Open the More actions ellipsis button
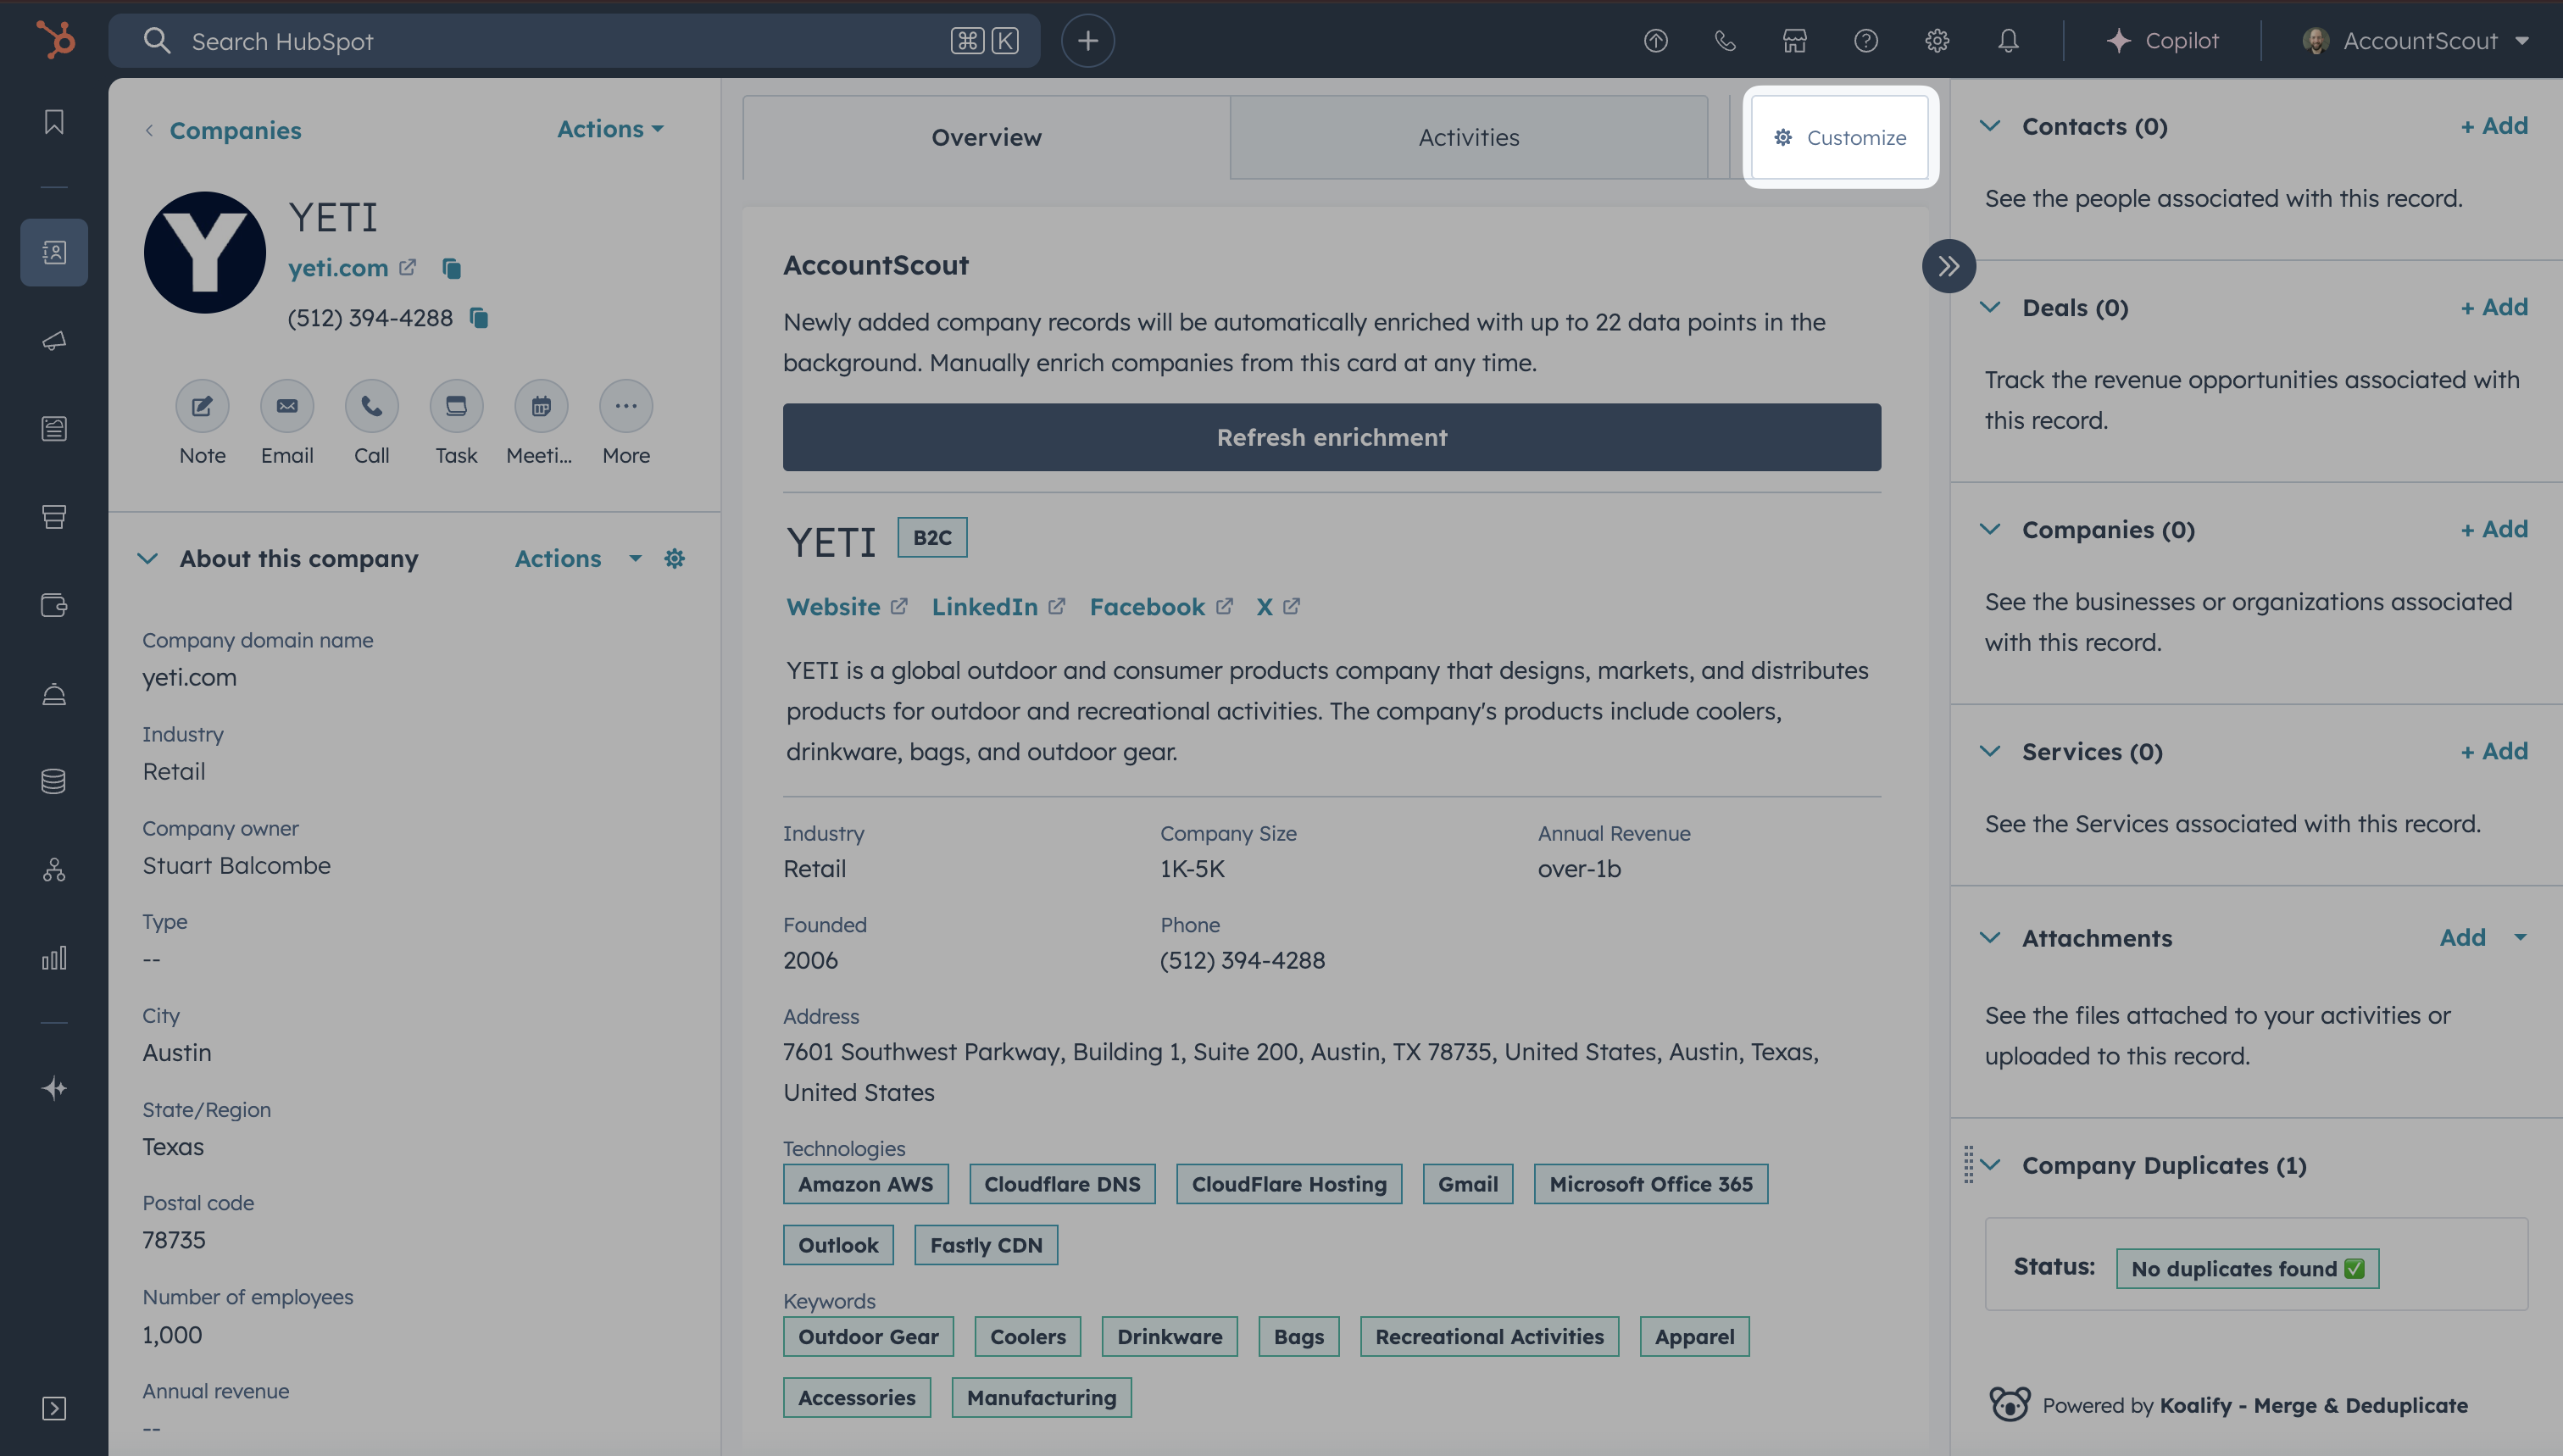Screen dimensions: 2563x1456 pyautogui.click(x=626, y=406)
